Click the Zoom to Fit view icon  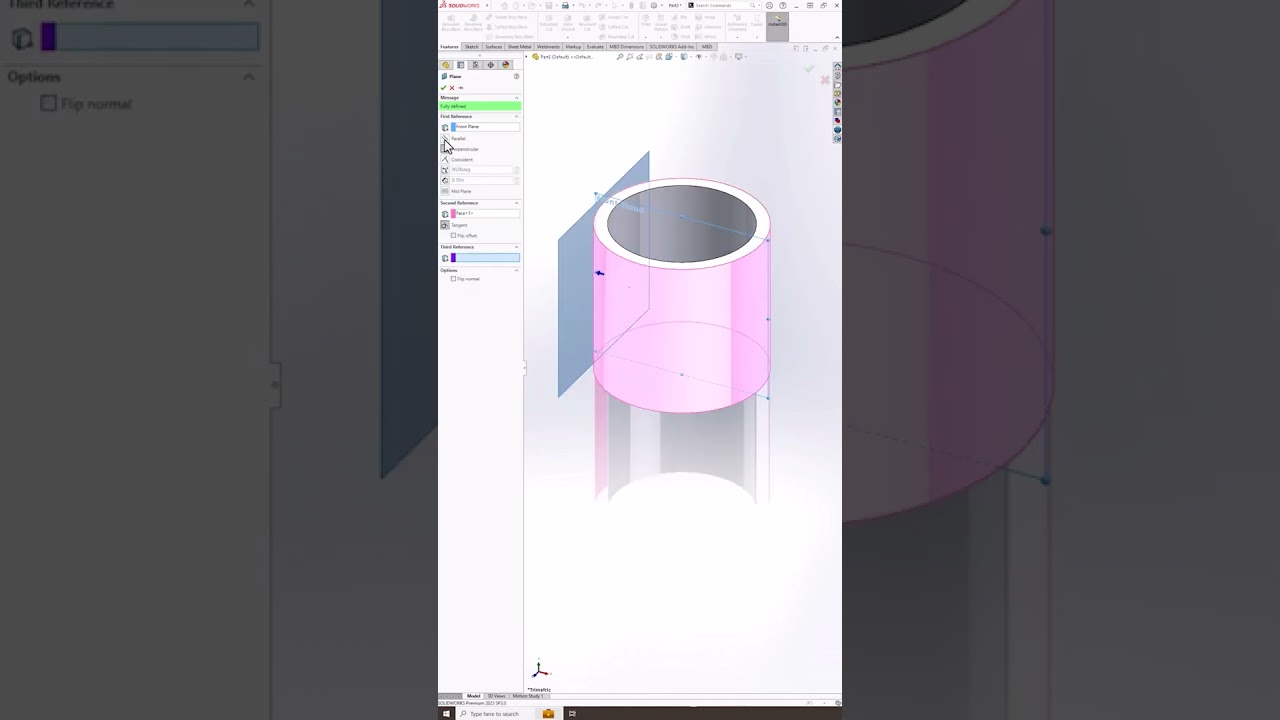point(620,56)
